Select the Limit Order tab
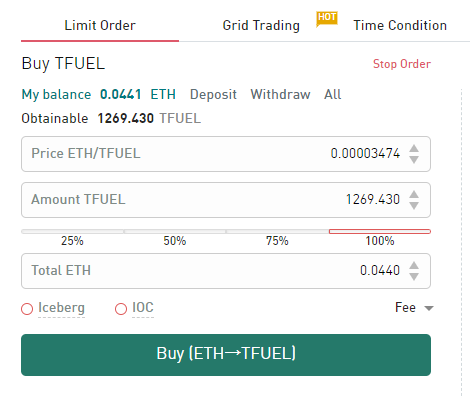The height and width of the screenshot is (408, 470). 100,25
